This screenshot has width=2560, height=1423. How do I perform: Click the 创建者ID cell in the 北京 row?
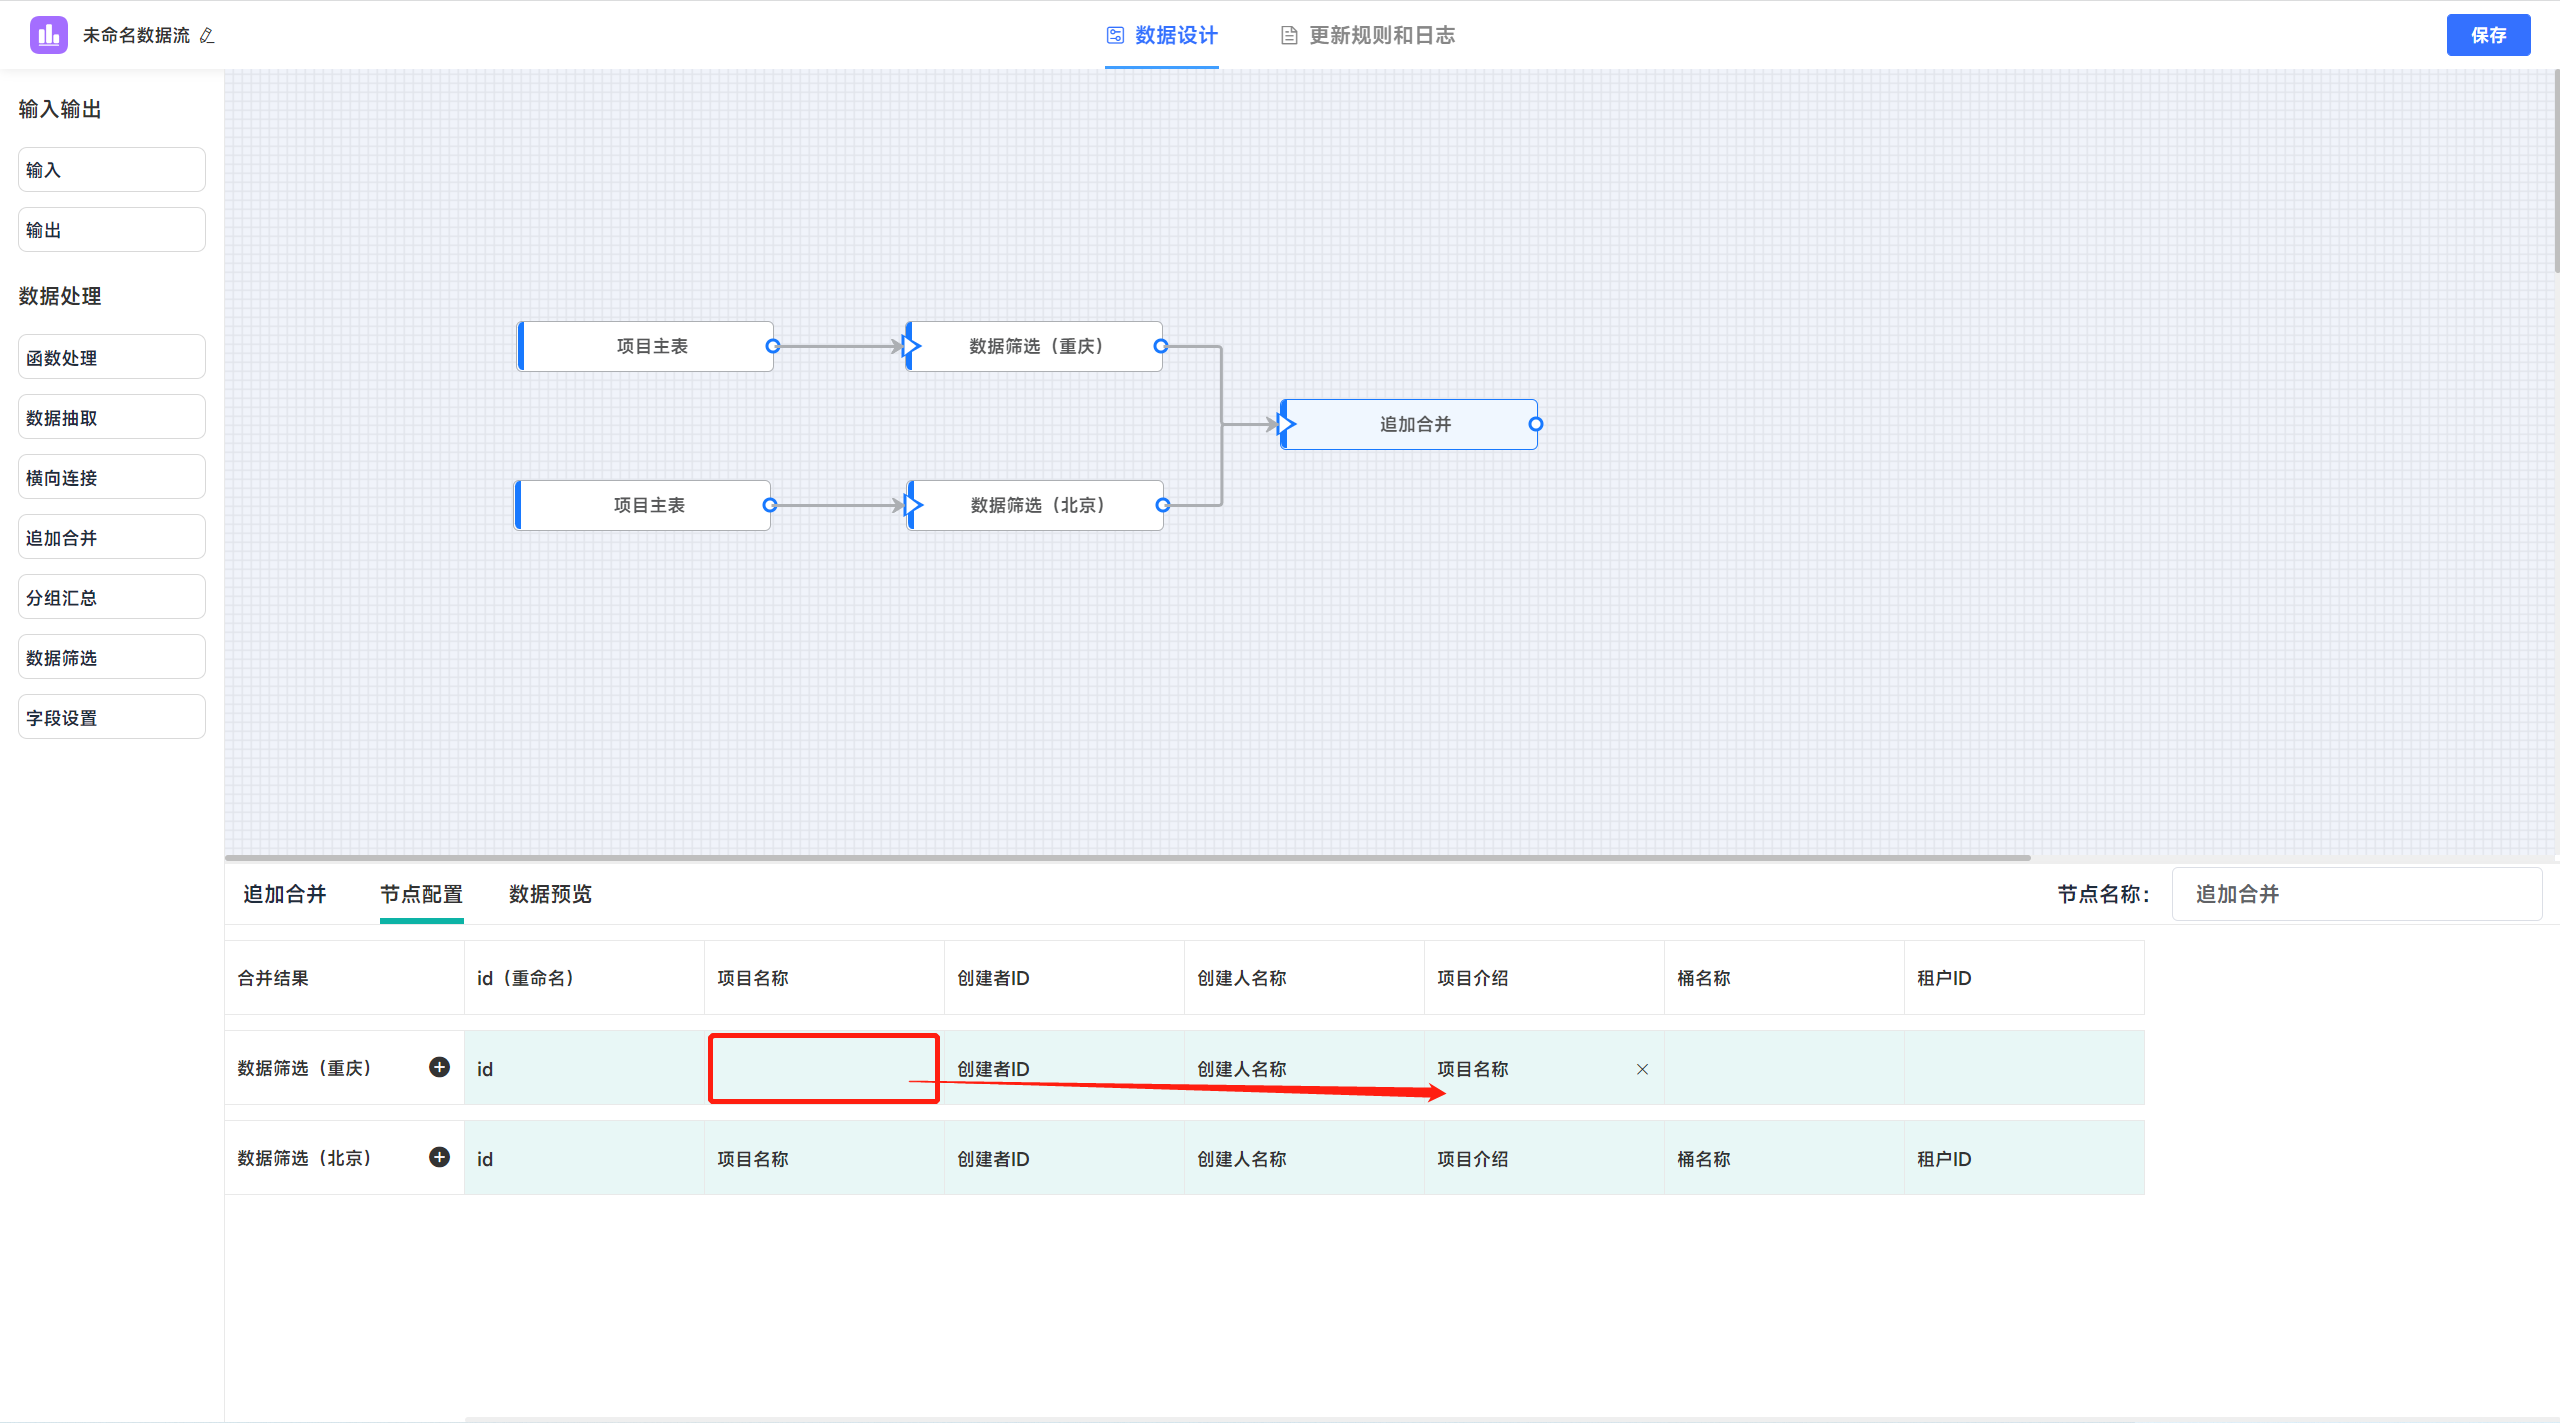[1064, 1158]
